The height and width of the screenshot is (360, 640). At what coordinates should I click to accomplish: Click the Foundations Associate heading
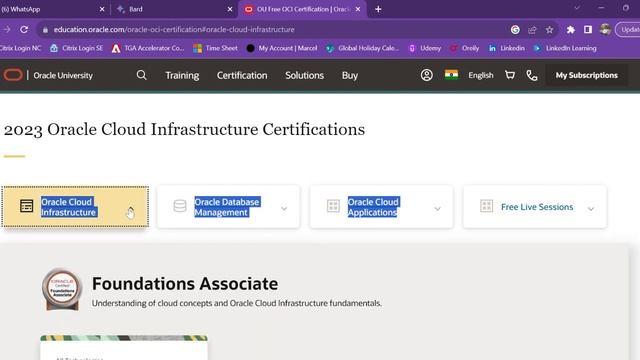pyautogui.click(x=185, y=284)
